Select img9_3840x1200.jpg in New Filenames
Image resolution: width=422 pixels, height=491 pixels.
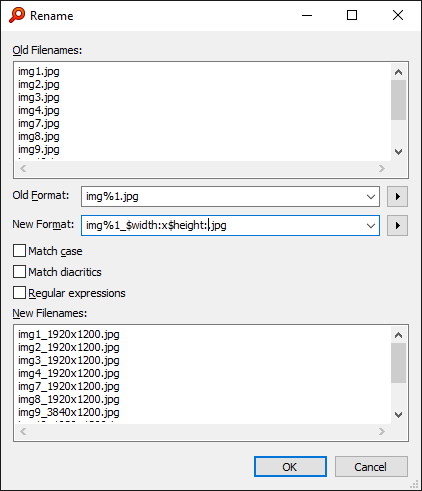(x=69, y=412)
